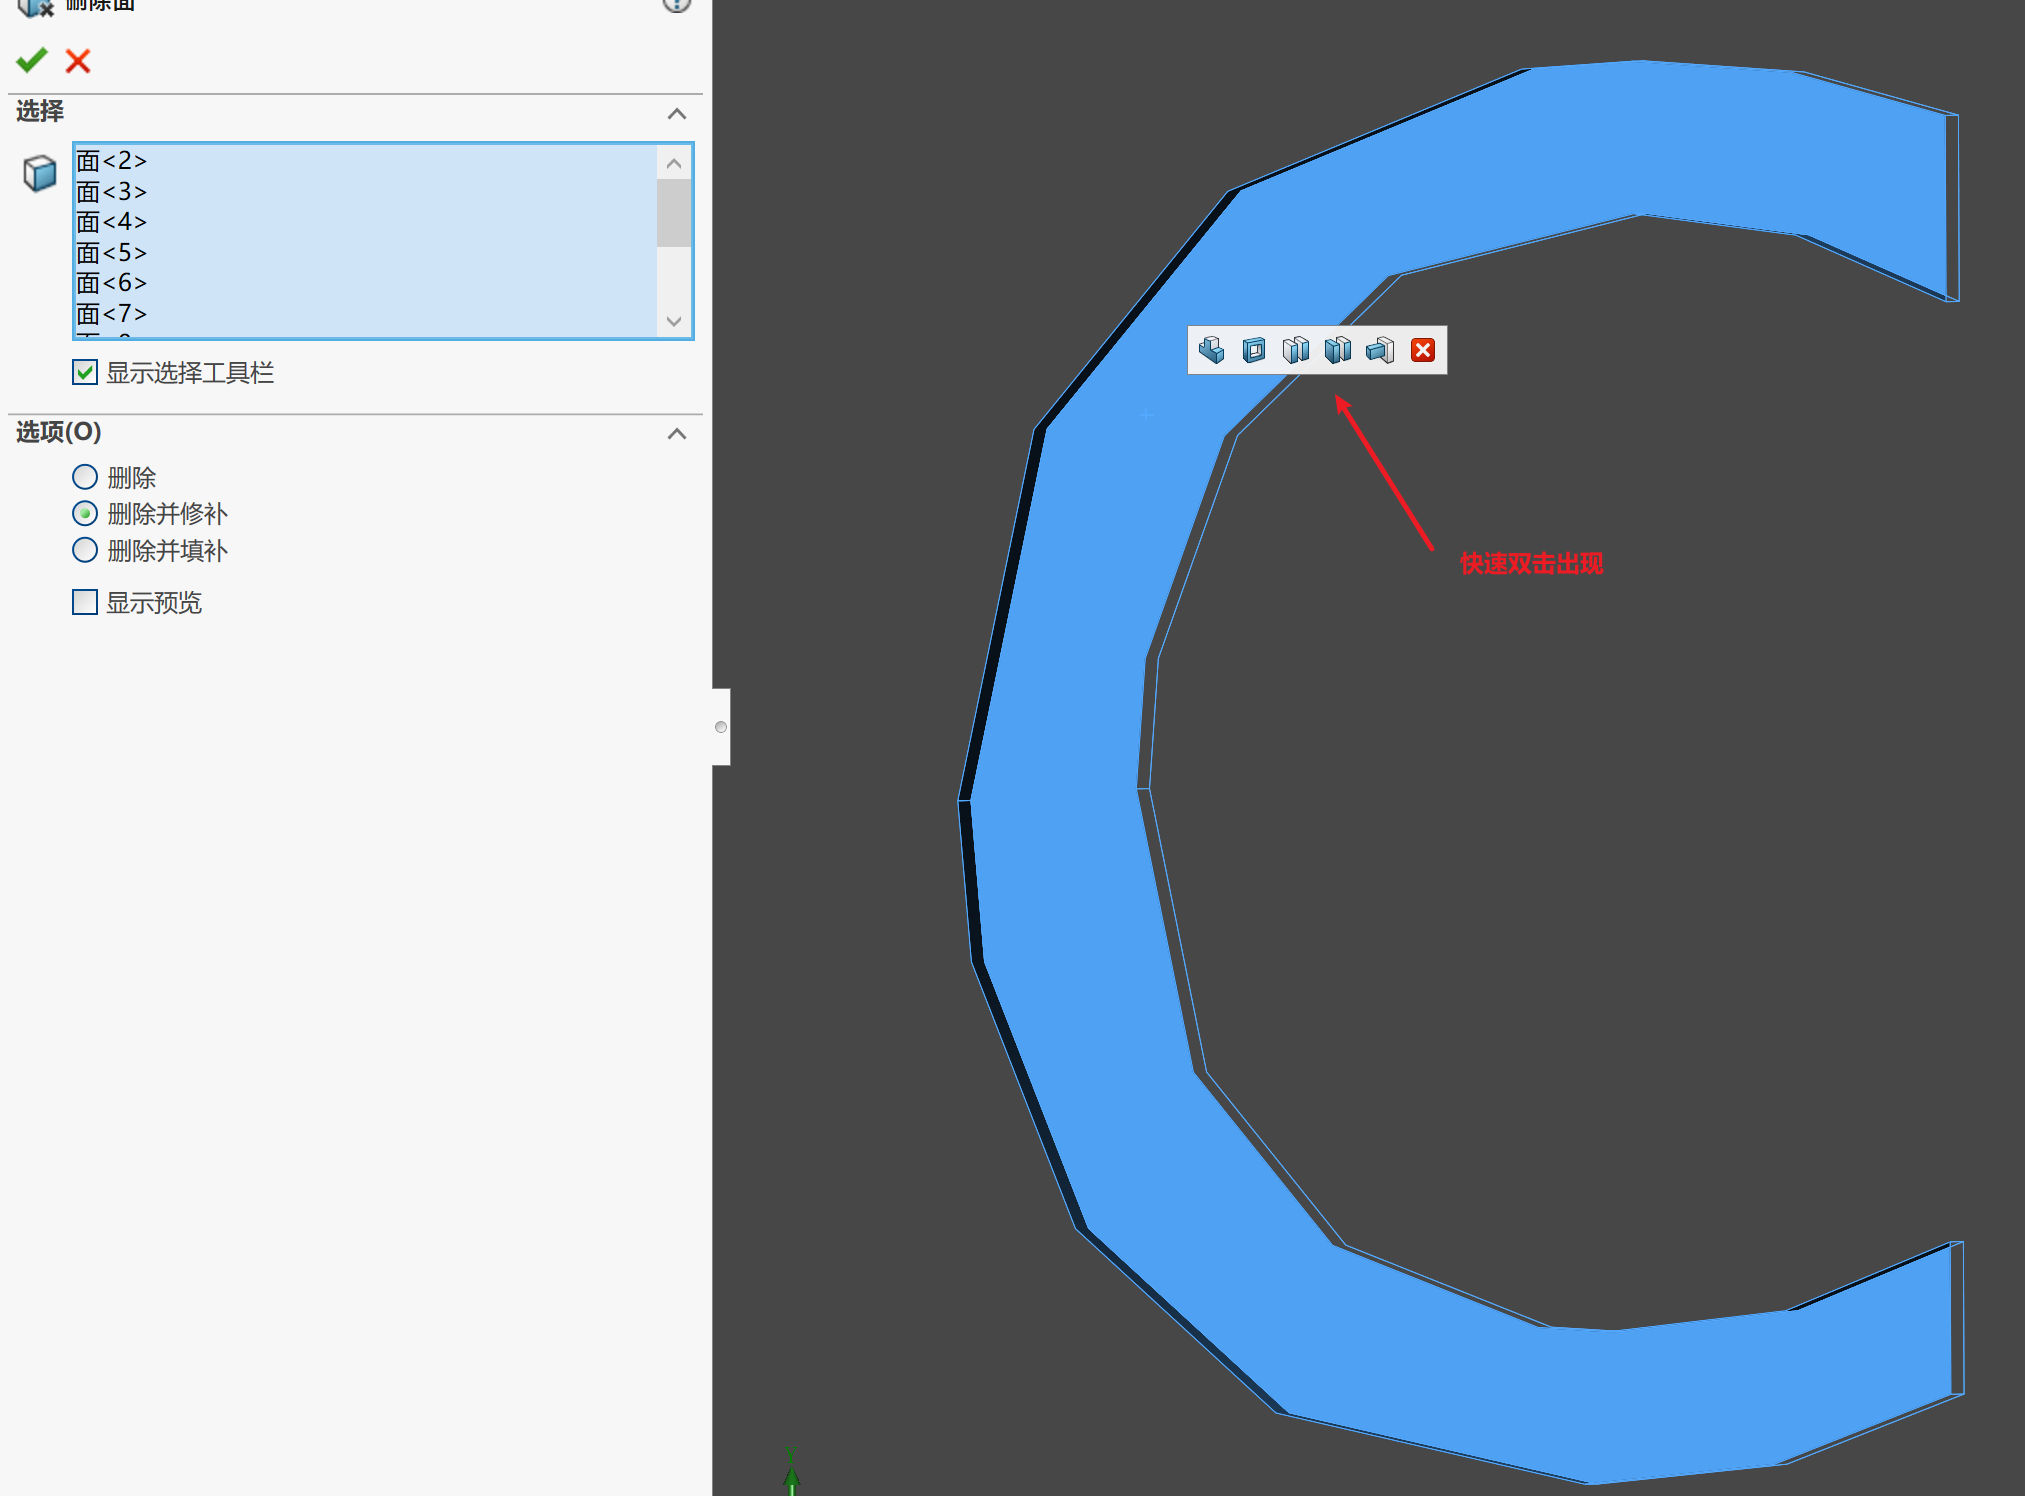Select 面<4> in the selection list
The width and height of the screenshot is (2025, 1496).
pos(112,222)
